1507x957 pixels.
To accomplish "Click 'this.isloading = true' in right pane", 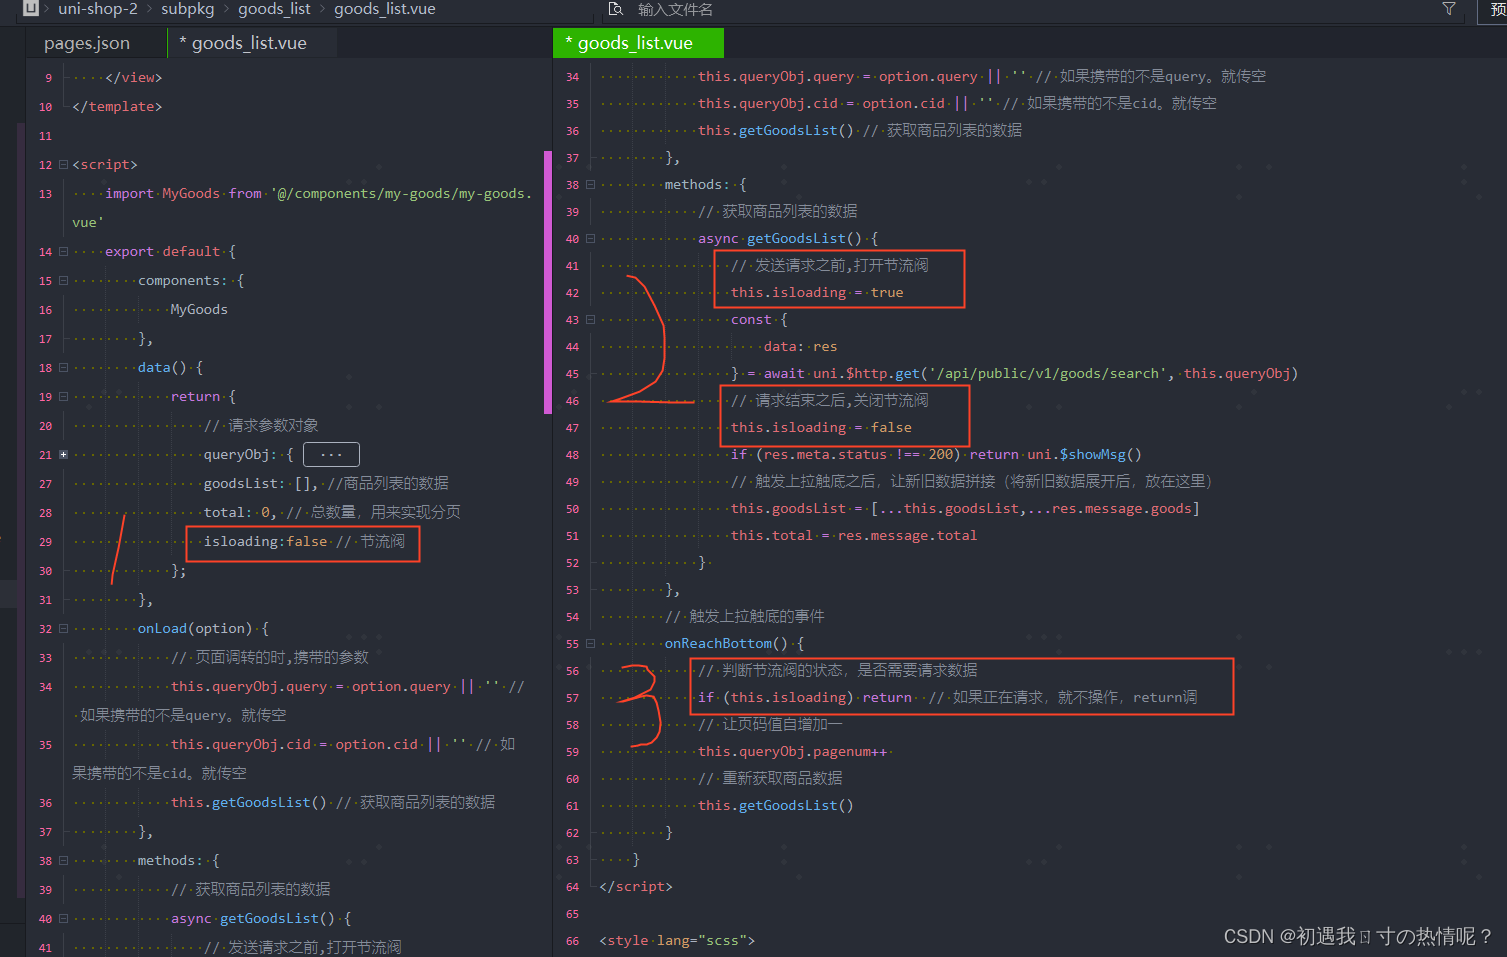I will 817,292.
